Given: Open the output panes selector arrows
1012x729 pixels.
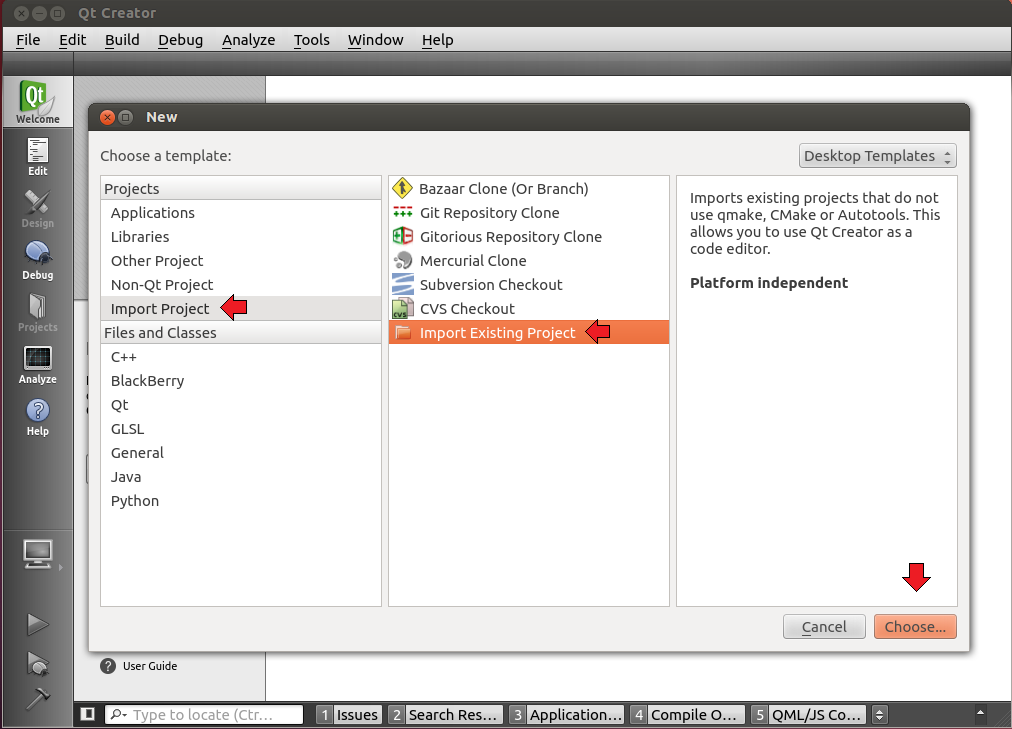Looking at the screenshot, I should click(x=879, y=714).
